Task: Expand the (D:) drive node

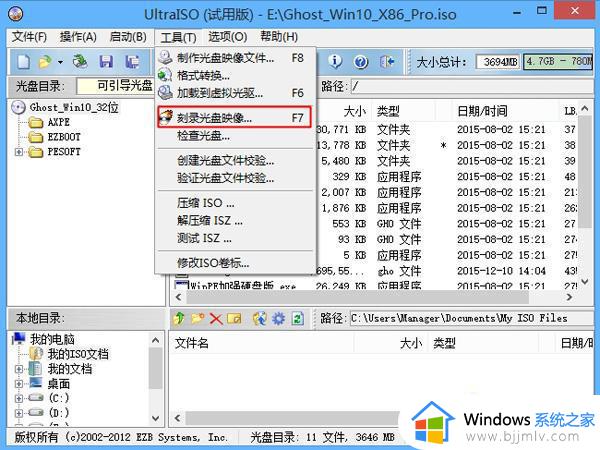Action: pos(19,413)
